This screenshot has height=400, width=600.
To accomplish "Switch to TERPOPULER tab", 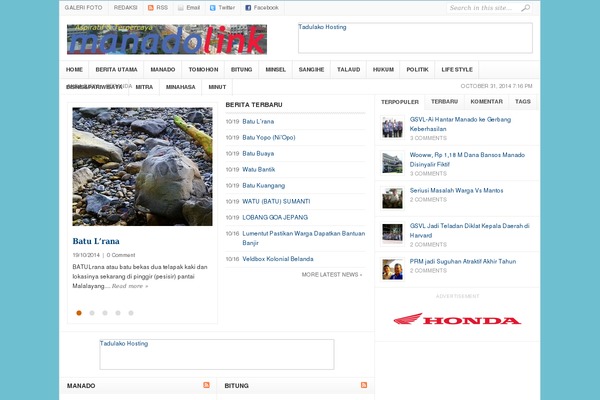I will click(x=400, y=102).
